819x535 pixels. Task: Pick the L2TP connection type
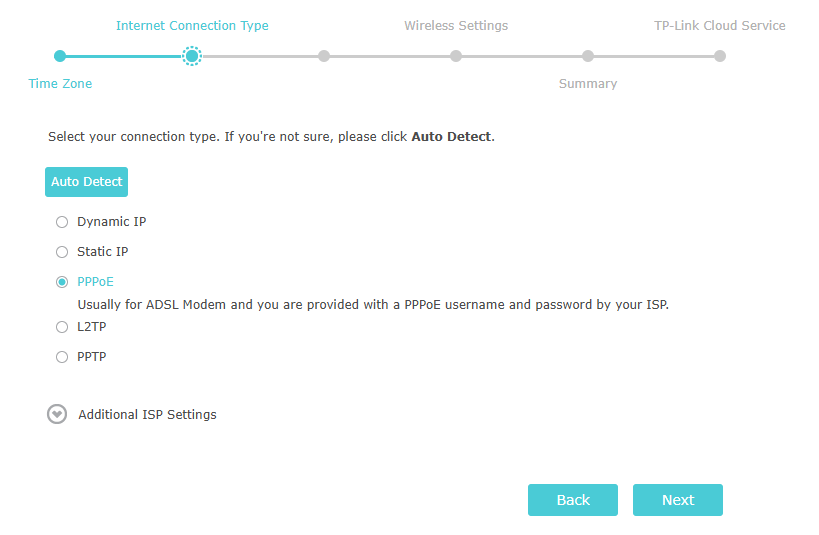pyautogui.click(x=62, y=327)
